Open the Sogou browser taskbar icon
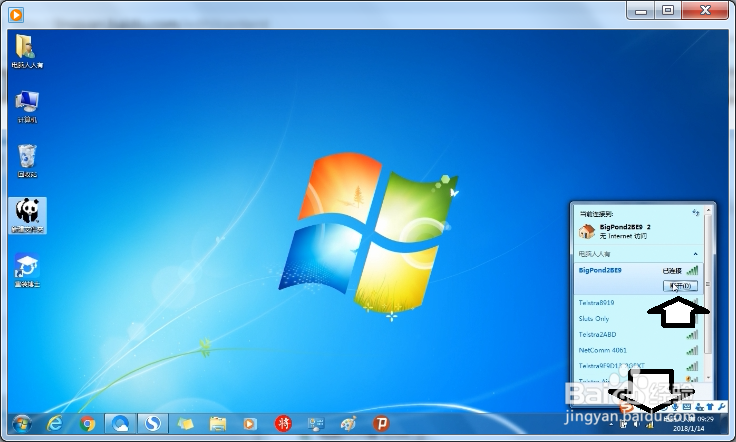 pyautogui.click(x=153, y=424)
